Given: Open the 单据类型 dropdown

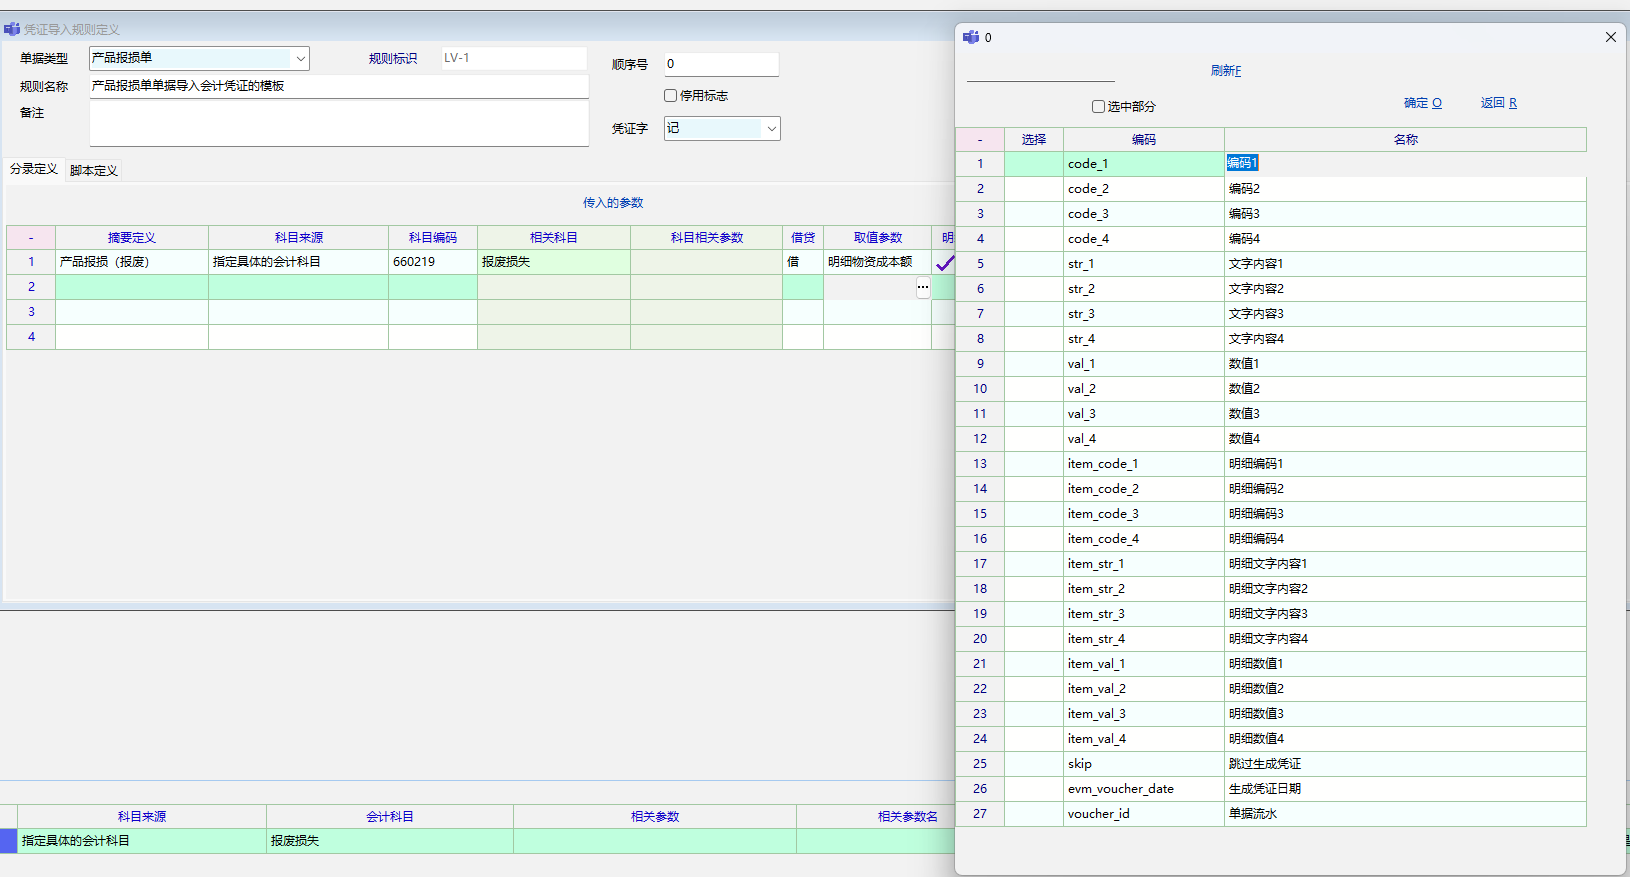Looking at the screenshot, I should point(300,59).
